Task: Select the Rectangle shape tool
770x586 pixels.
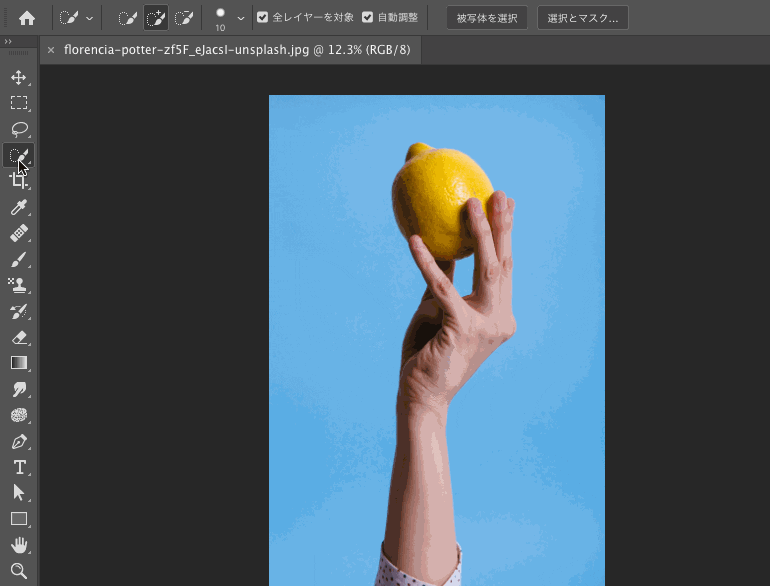Action: pyautogui.click(x=19, y=519)
